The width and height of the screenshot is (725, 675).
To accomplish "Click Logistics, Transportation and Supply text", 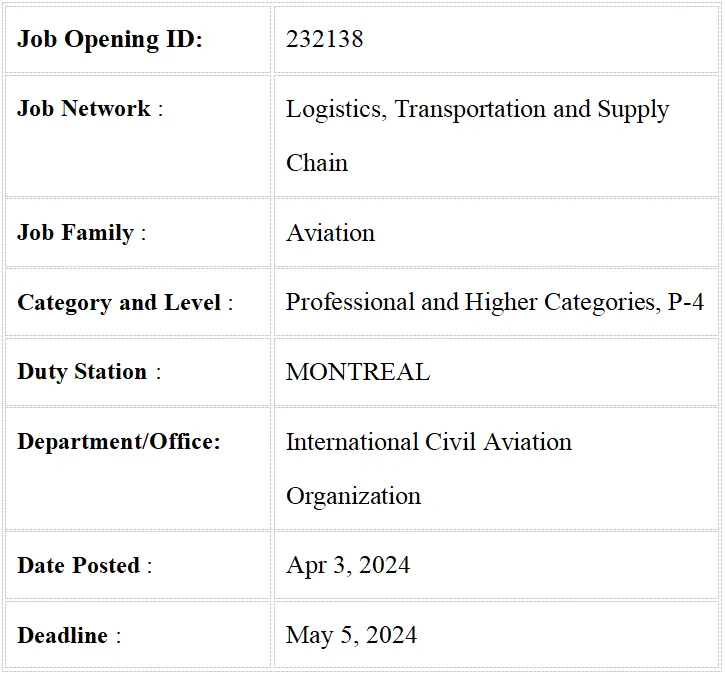I will (x=477, y=110).
